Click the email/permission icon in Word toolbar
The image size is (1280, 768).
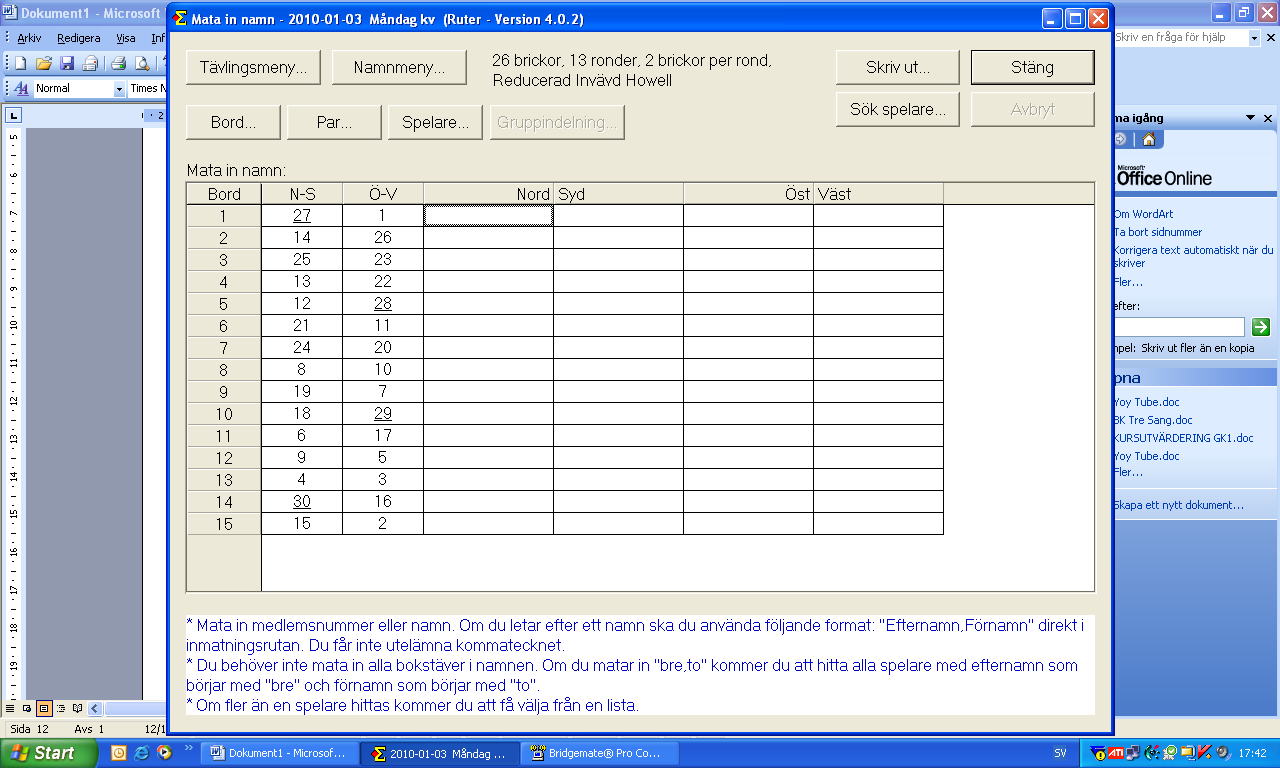[91, 63]
